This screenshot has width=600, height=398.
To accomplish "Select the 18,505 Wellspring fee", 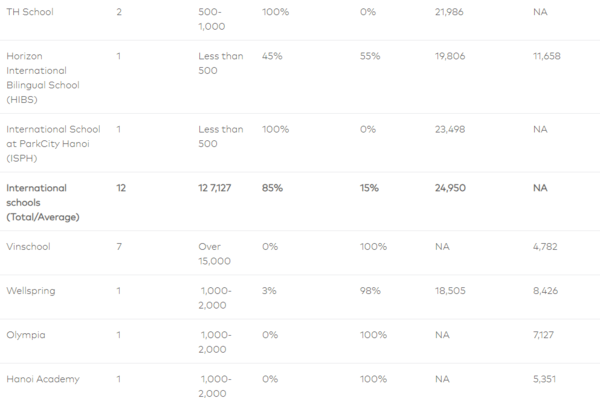I will click(x=450, y=291).
